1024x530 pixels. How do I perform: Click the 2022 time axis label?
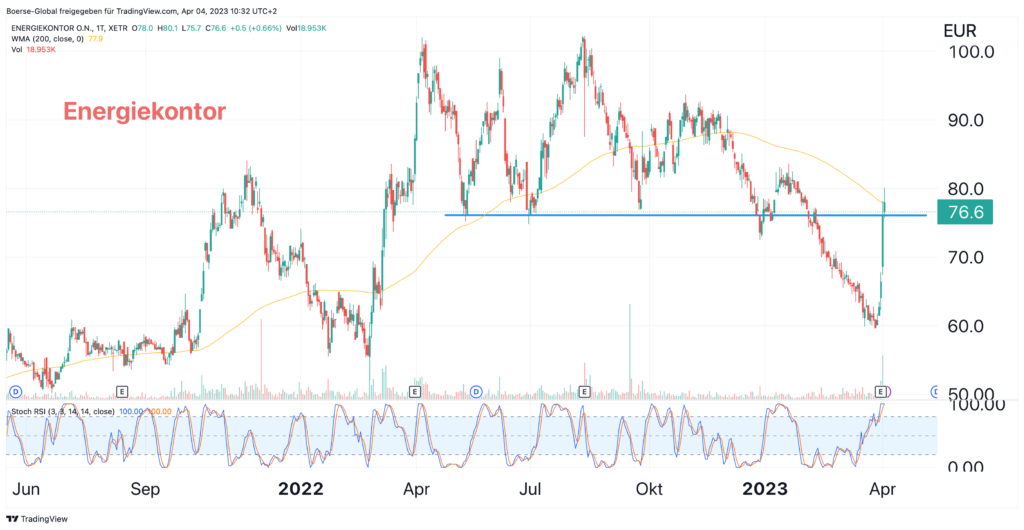(301, 489)
